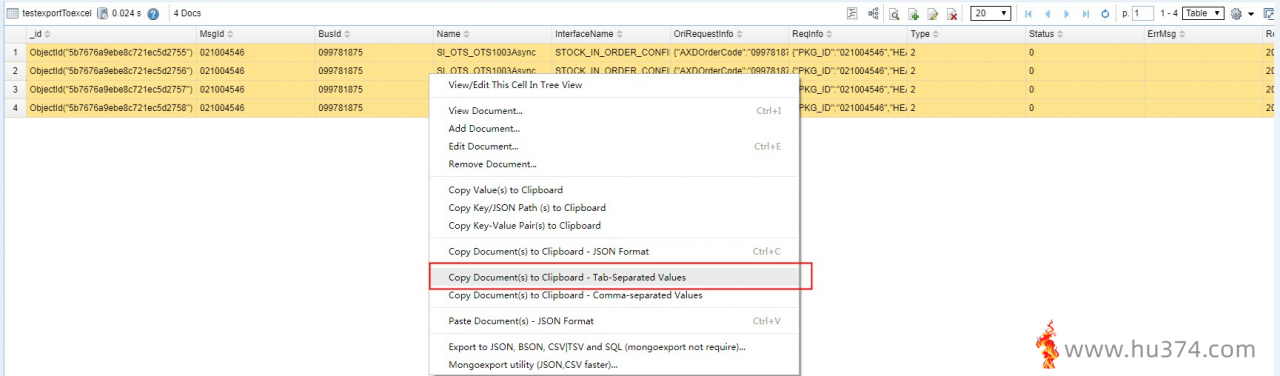Choose Export to JSON, BSON, CSV|TSV and SQL
This screenshot has height=376, width=1280.
(614, 347)
